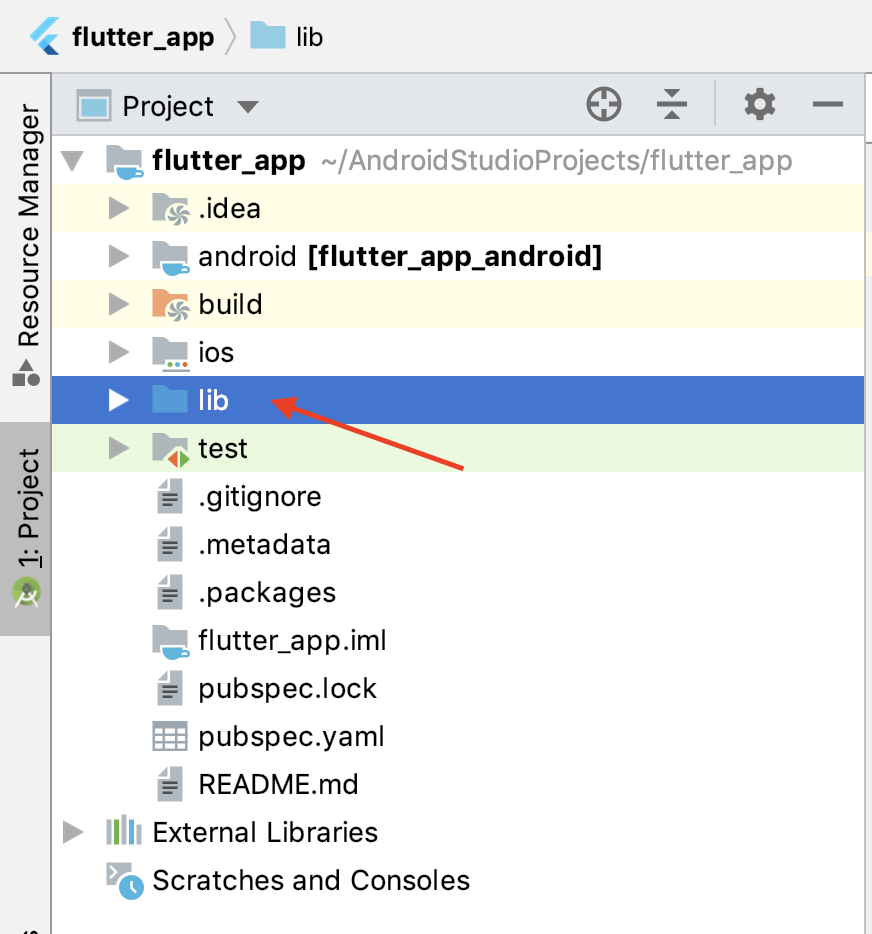
Task: Click the lib folder icon in breadcrumb
Action: [x=267, y=35]
